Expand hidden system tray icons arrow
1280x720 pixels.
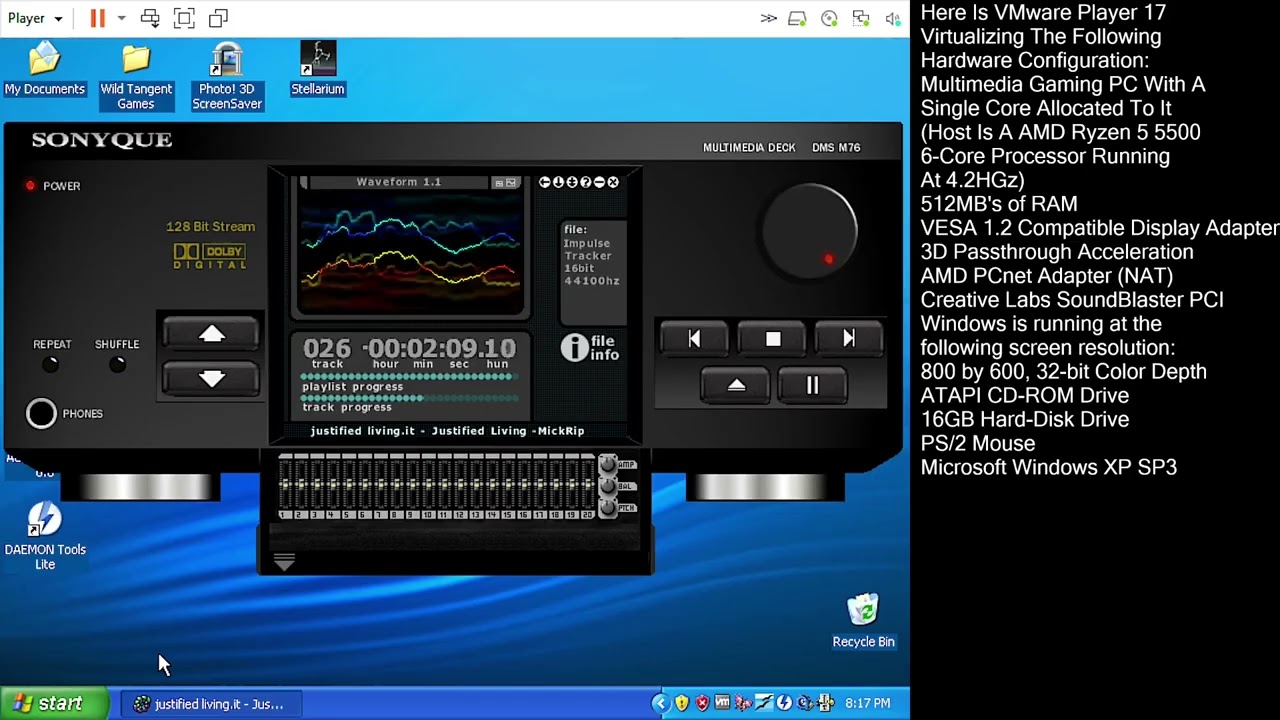pos(660,704)
